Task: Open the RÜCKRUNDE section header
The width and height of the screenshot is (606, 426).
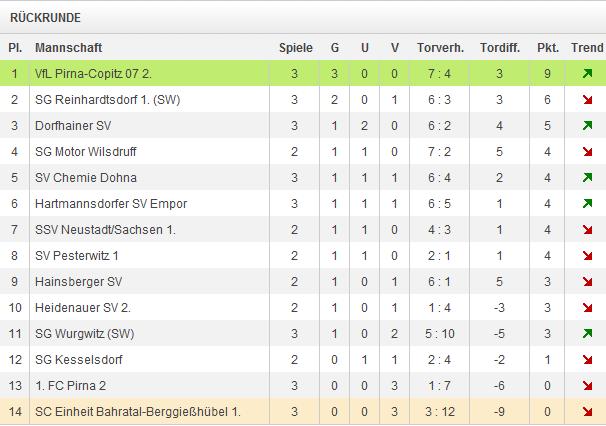Action: coord(45,18)
